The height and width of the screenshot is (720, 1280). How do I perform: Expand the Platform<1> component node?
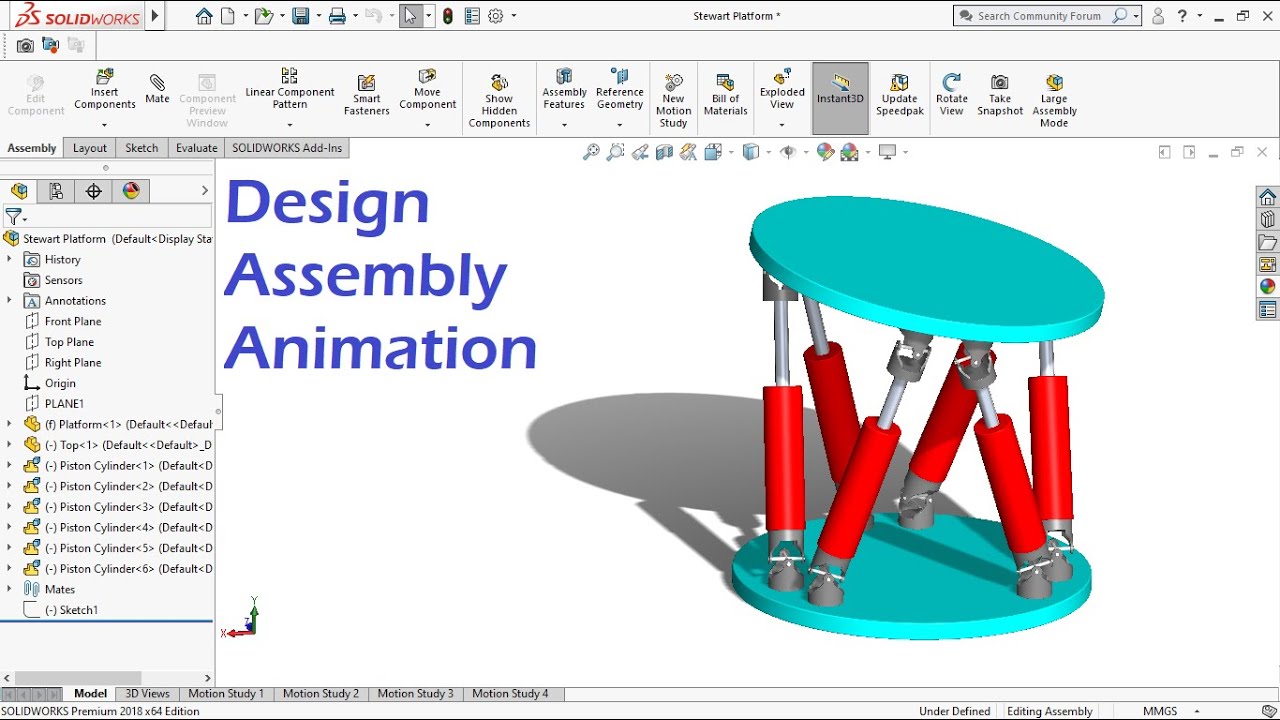pyautogui.click(x=9, y=424)
